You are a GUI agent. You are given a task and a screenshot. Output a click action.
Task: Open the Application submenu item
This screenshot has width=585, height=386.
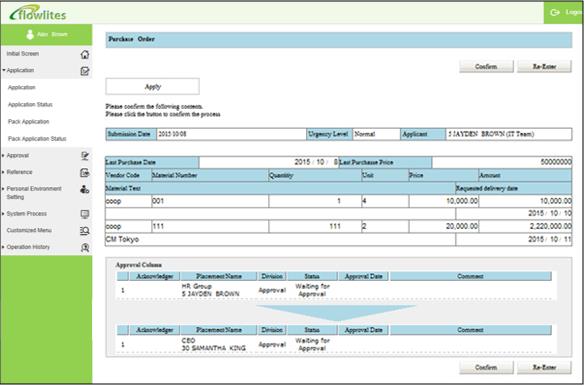(22, 87)
